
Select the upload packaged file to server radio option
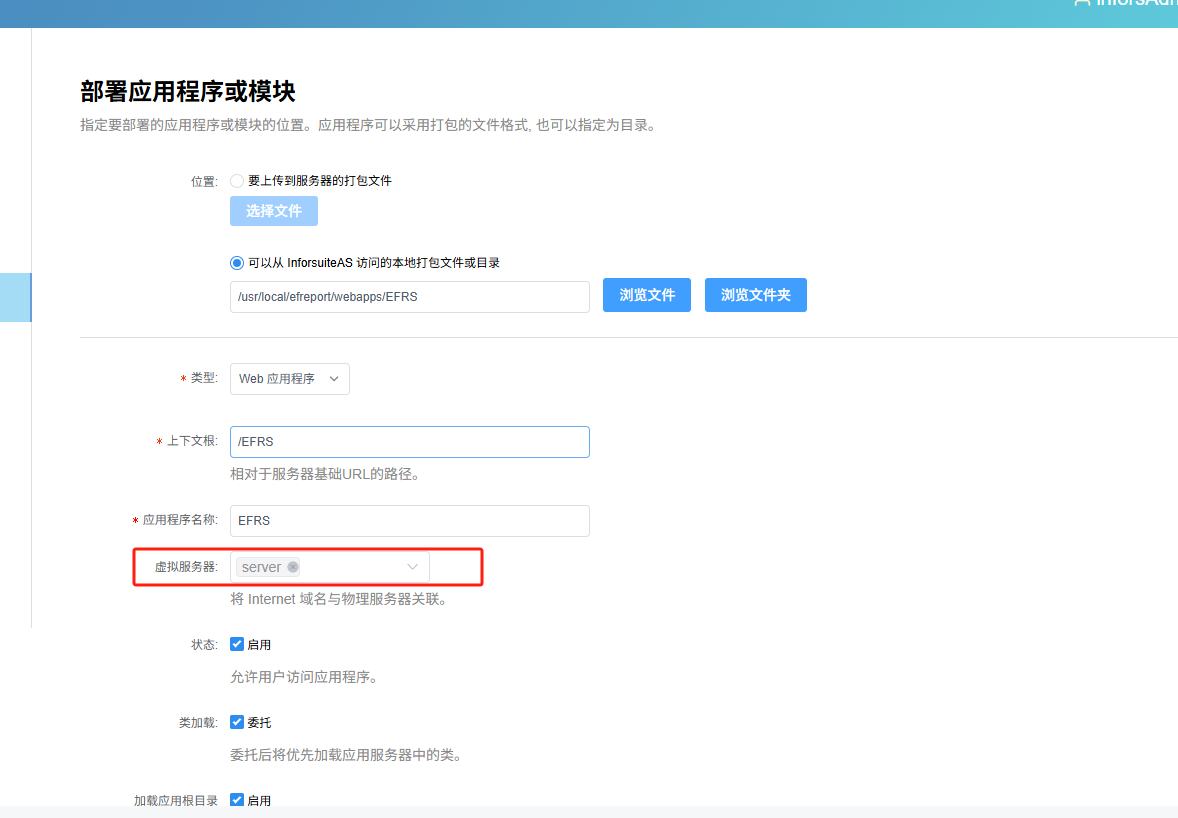click(x=237, y=181)
